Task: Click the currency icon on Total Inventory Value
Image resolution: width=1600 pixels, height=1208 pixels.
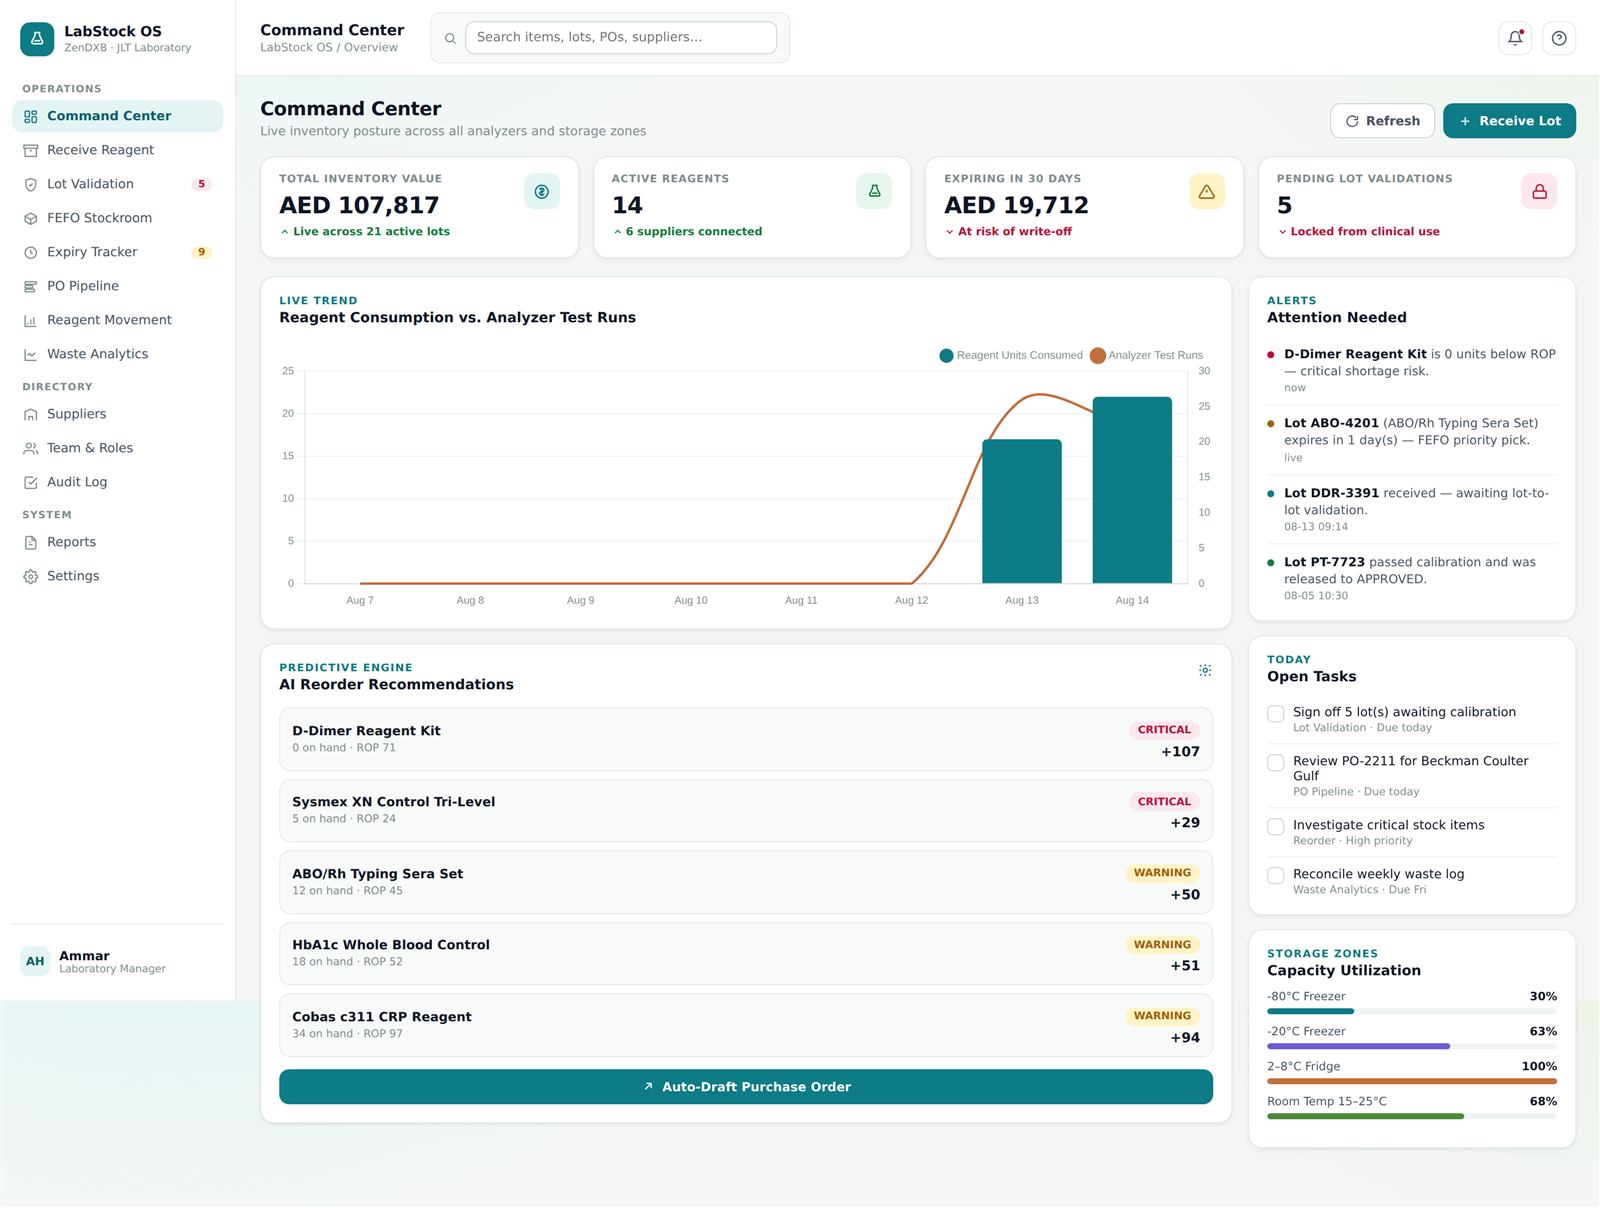Action: tap(542, 191)
